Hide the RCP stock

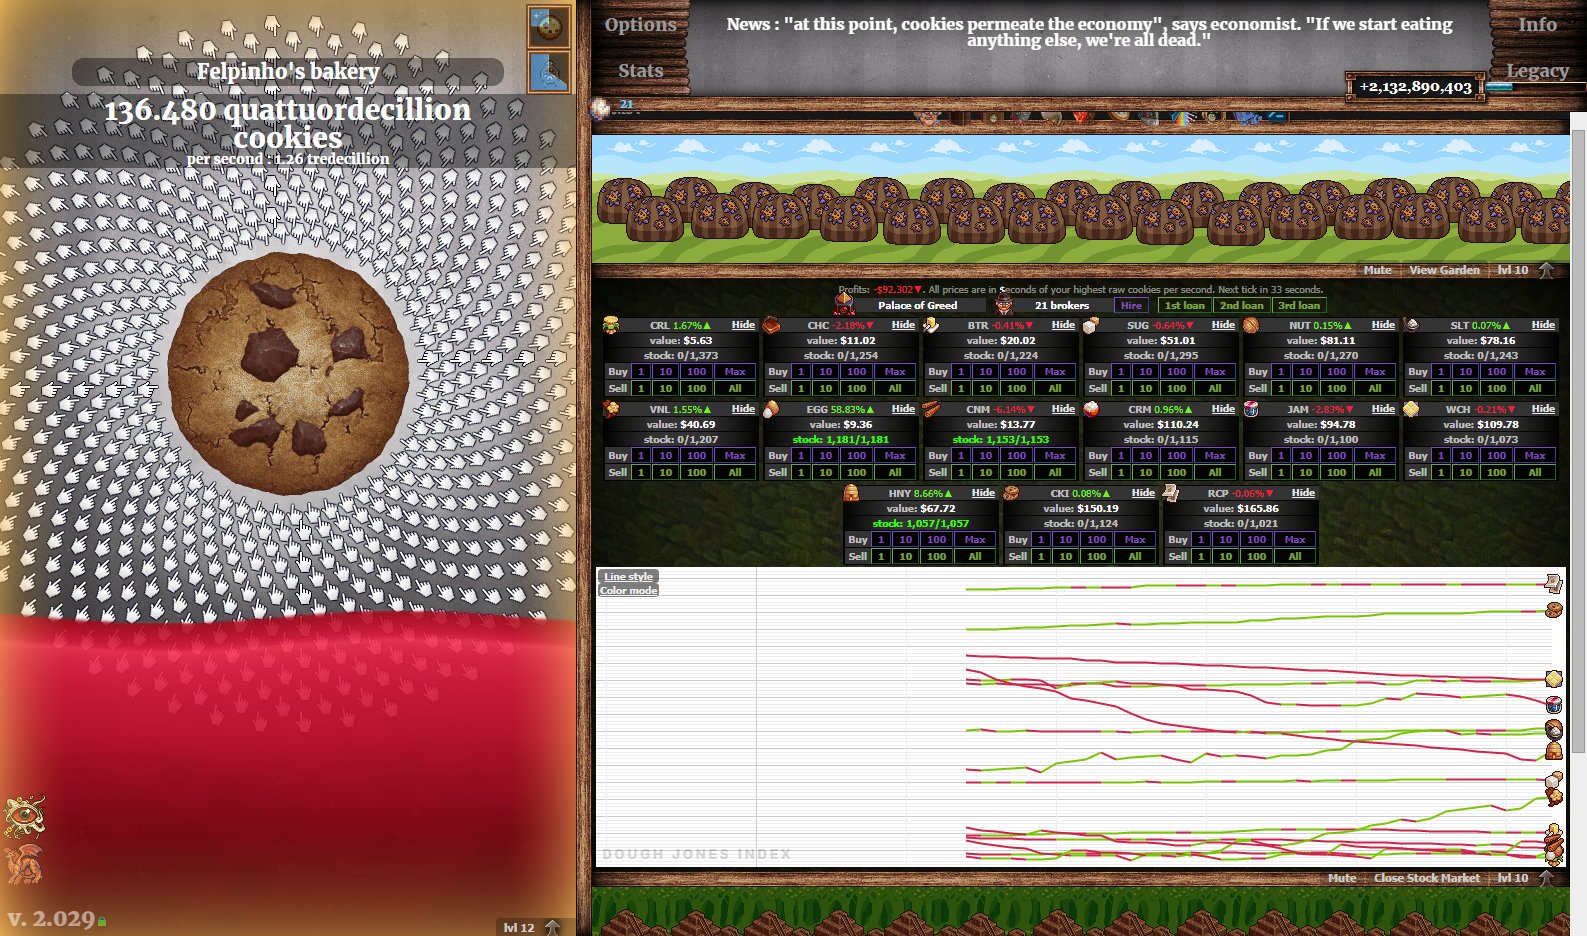tap(1303, 493)
